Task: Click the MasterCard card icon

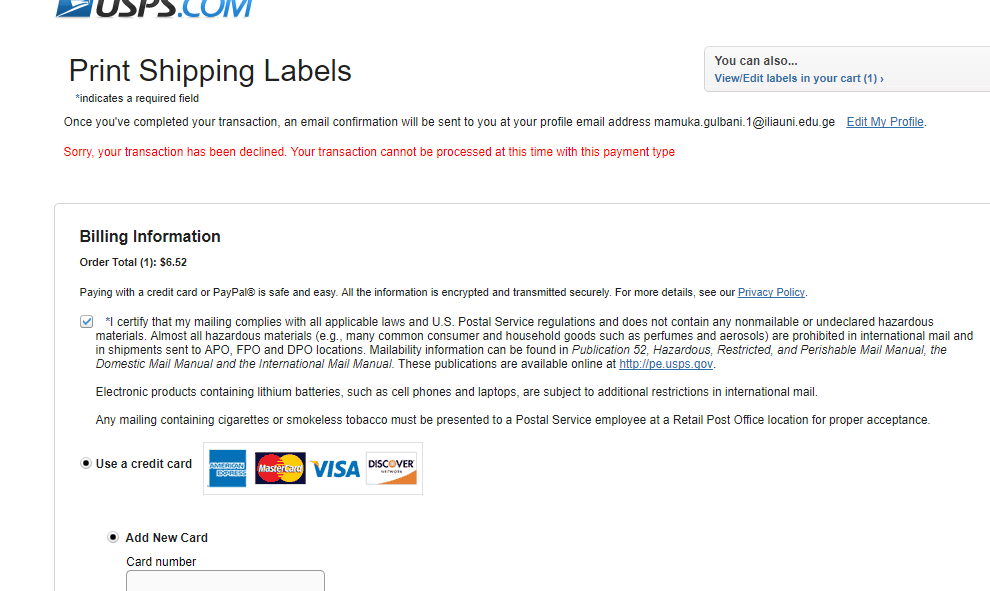Action: [x=280, y=468]
